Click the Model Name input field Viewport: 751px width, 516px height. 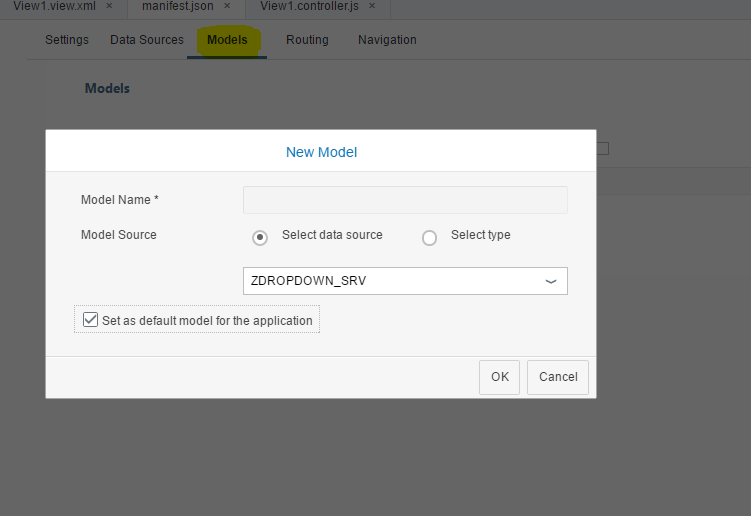405,200
